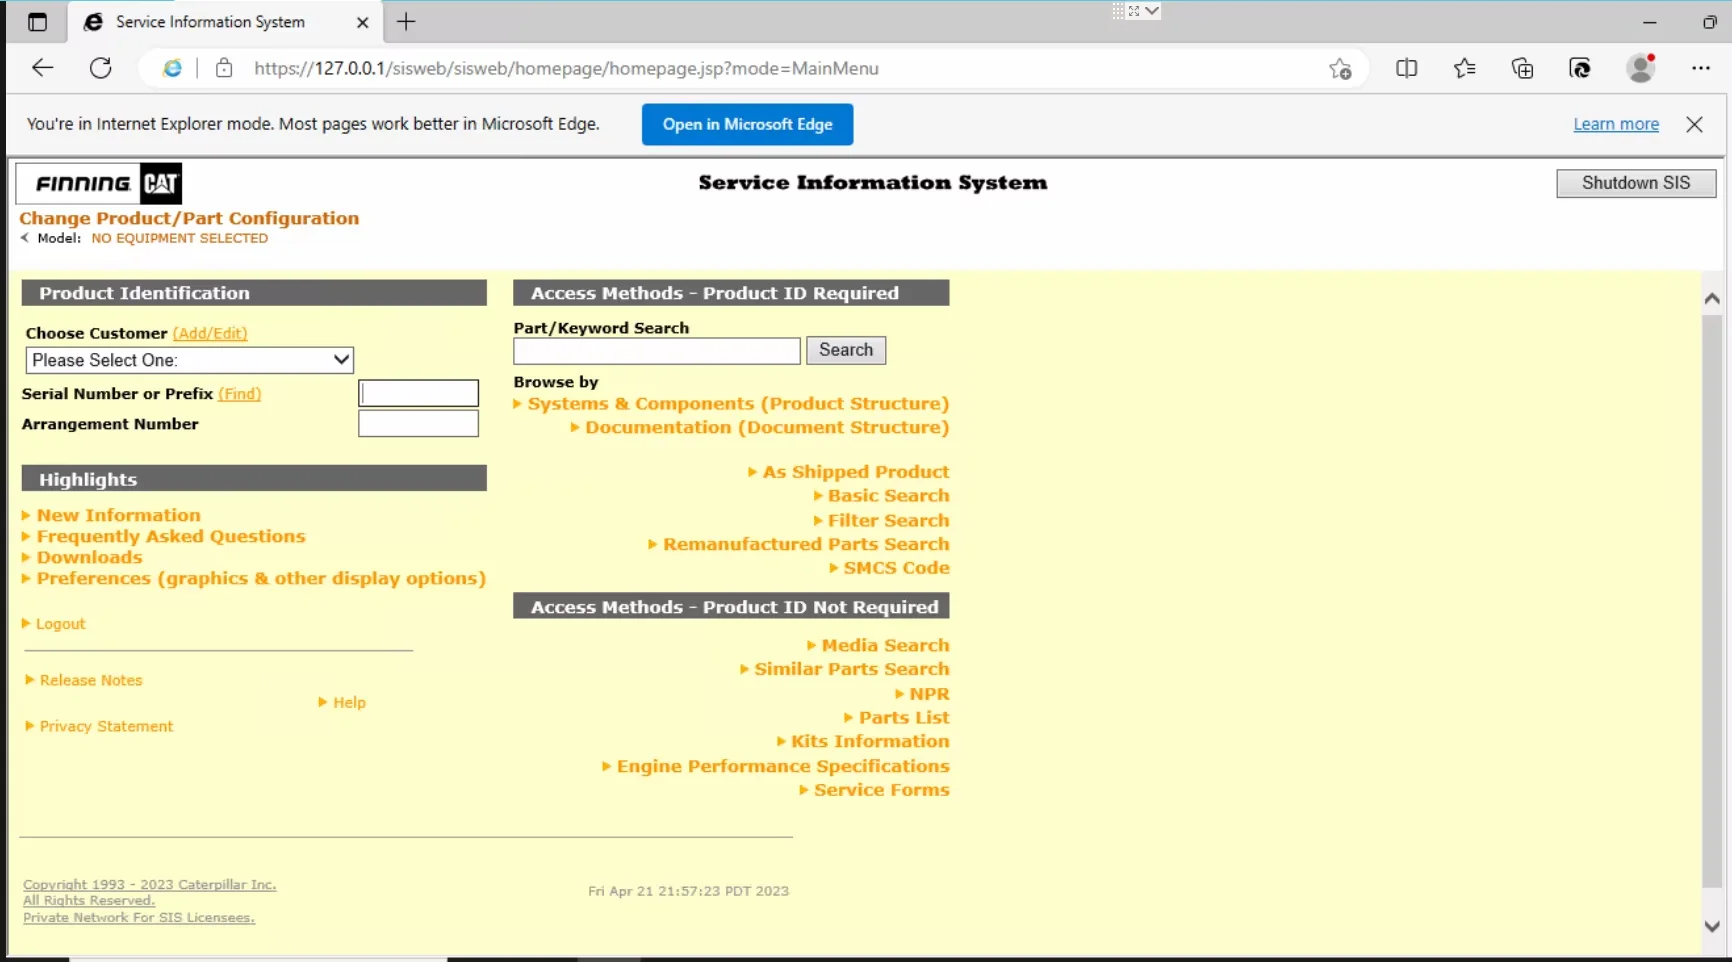The height and width of the screenshot is (962, 1732).
Task: Open the Favorites list icon
Action: click(x=1464, y=68)
